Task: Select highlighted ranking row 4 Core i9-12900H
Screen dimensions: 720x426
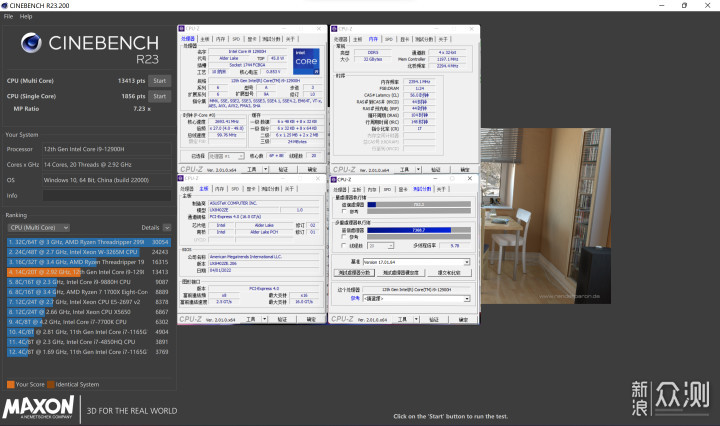Action: click(88, 272)
